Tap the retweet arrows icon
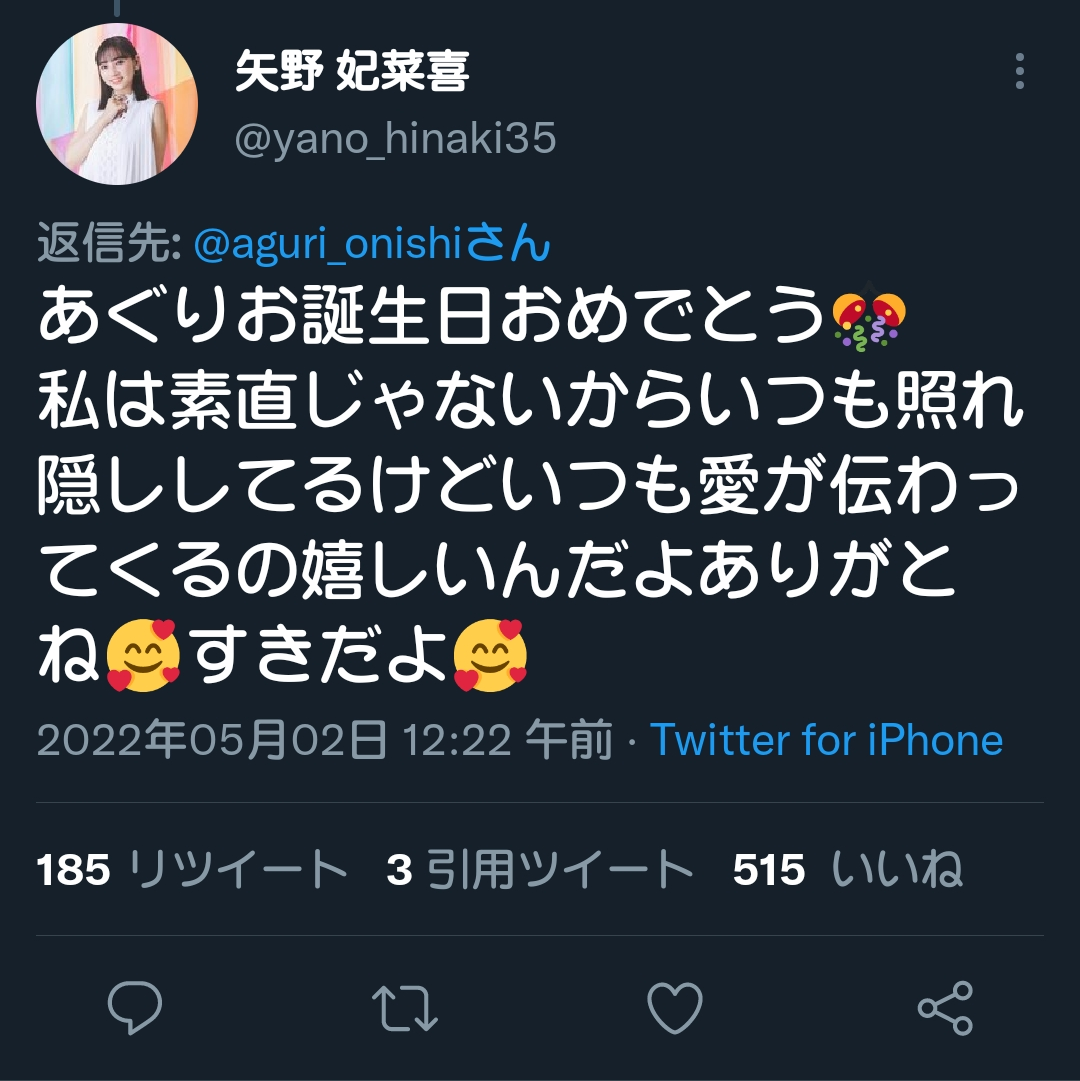This screenshot has width=1080, height=1081. (x=405, y=1008)
